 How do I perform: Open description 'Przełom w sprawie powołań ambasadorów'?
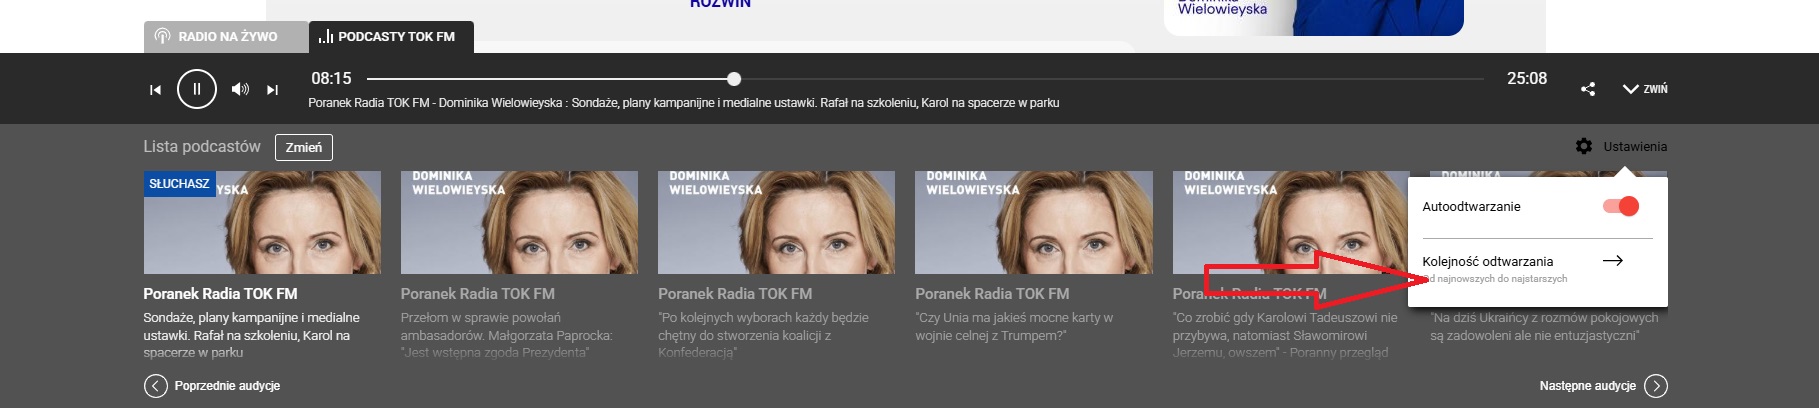click(507, 335)
